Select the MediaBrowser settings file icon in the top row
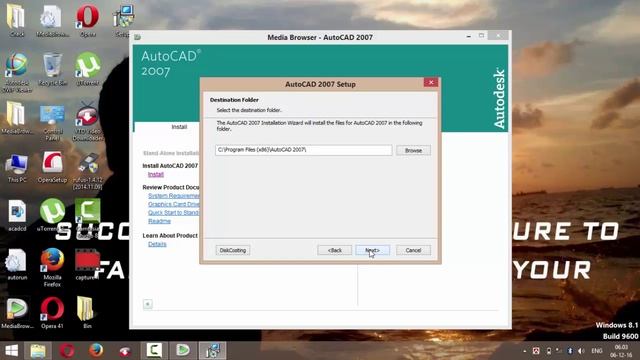640x360 pixels. click(x=52, y=21)
